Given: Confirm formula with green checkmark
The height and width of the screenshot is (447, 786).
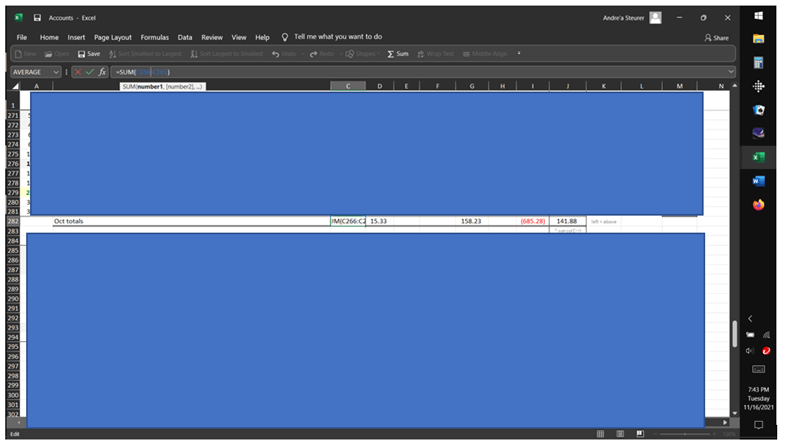Looking at the screenshot, I should point(90,72).
